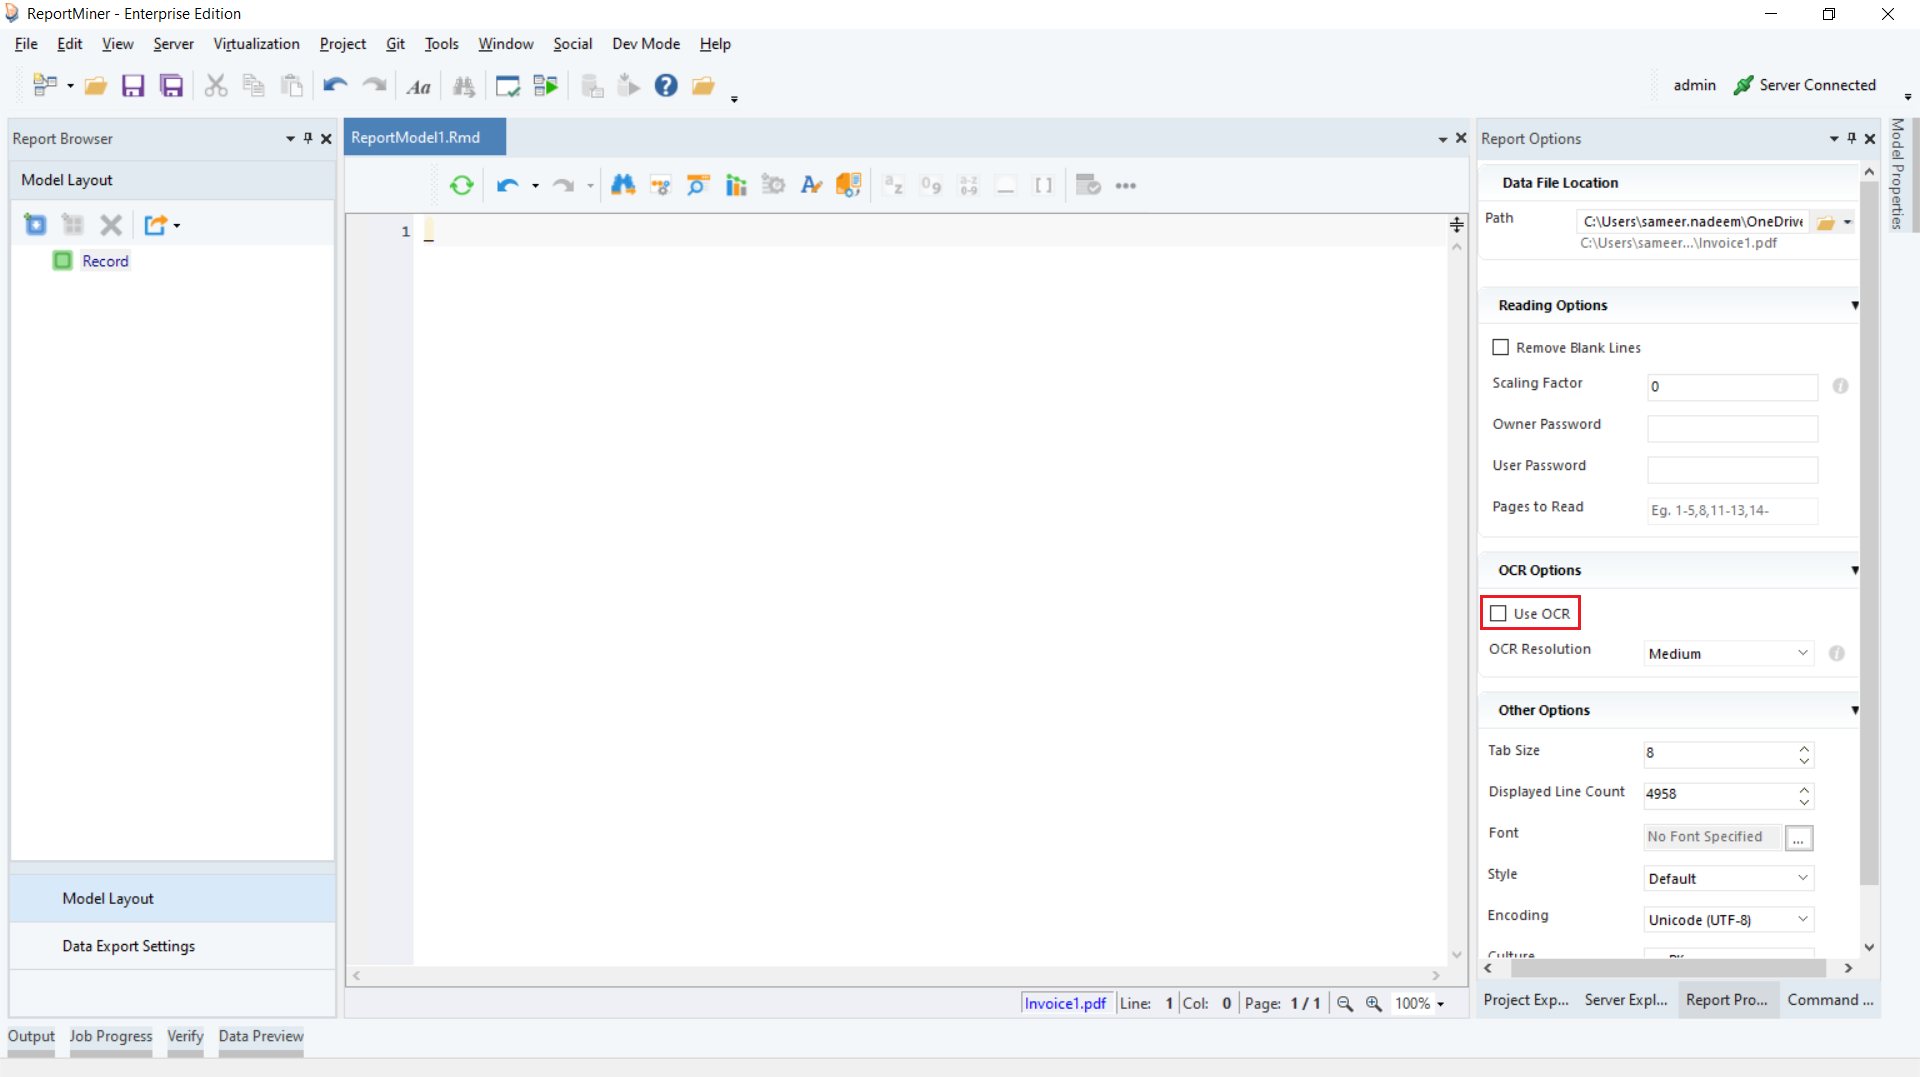This screenshot has width=1920, height=1077.
Task: Click the blue Help question mark icon
Action: coord(666,86)
